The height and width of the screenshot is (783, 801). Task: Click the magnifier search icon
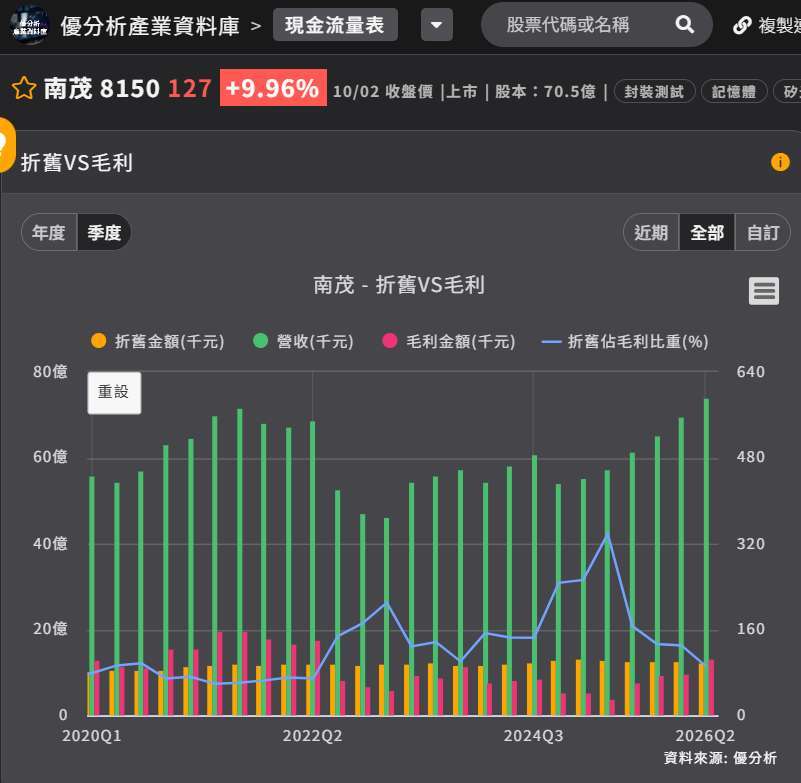pos(685,24)
